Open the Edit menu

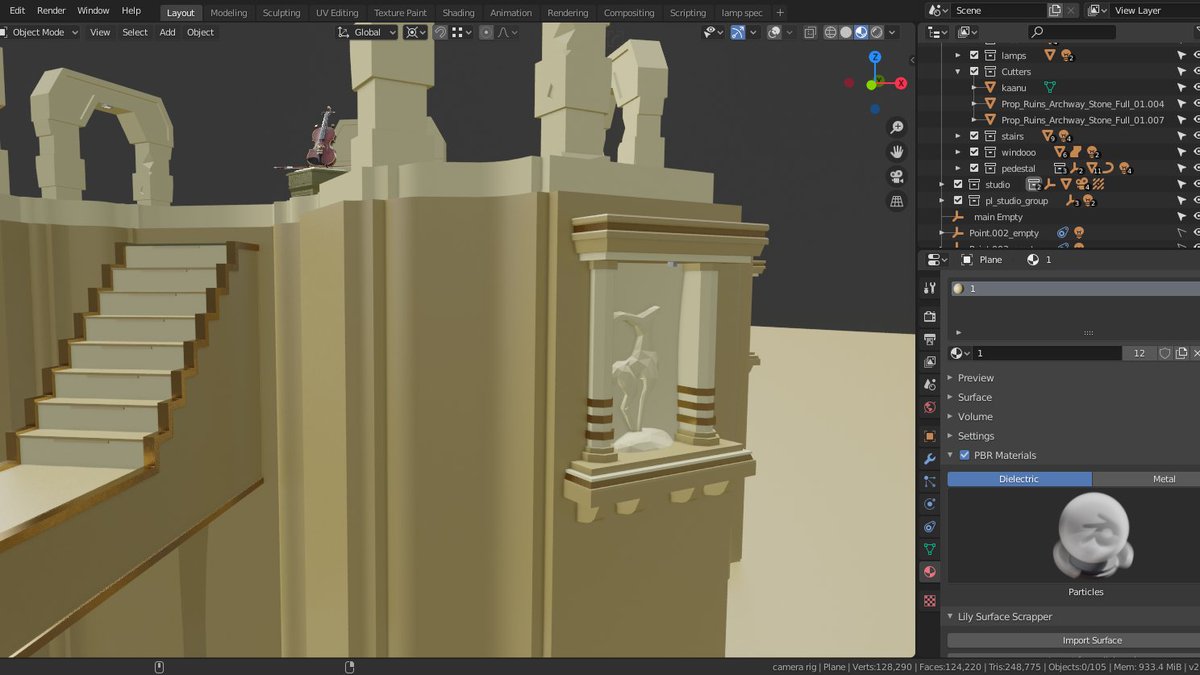pos(17,11)
